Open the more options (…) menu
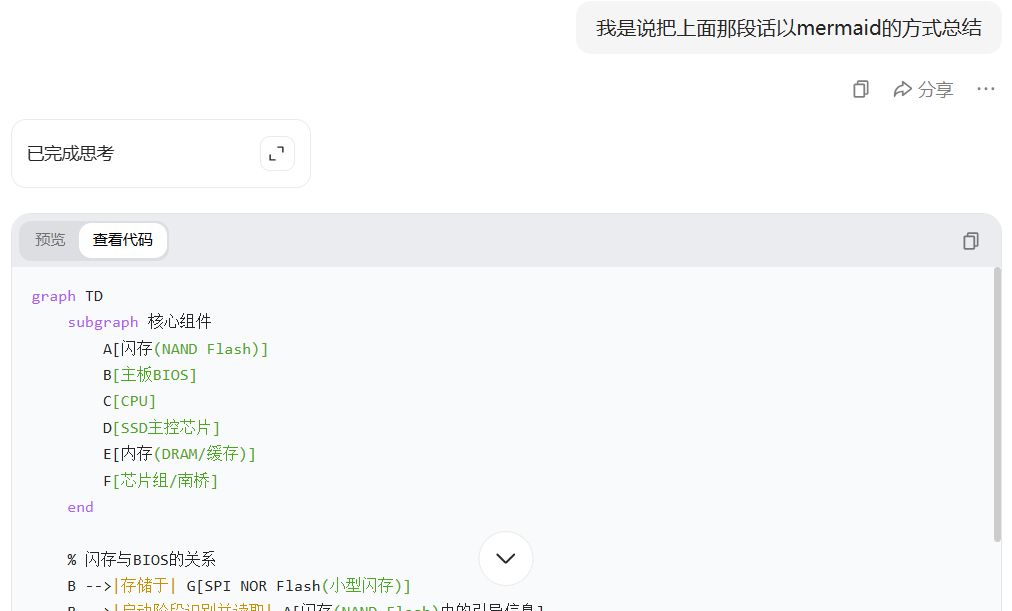 985,89
